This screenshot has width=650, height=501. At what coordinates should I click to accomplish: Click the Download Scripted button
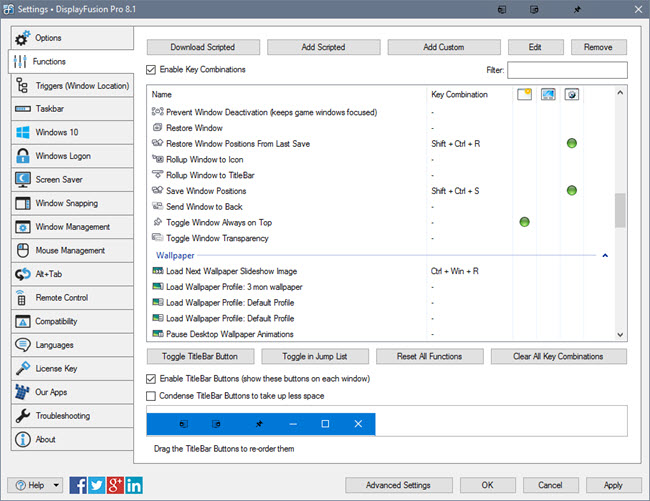(x=203, y=47)
